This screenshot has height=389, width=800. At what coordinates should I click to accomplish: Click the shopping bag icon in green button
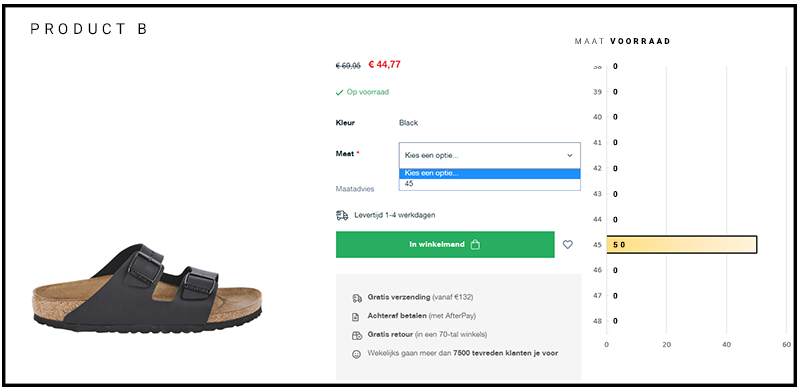(475, 245)
